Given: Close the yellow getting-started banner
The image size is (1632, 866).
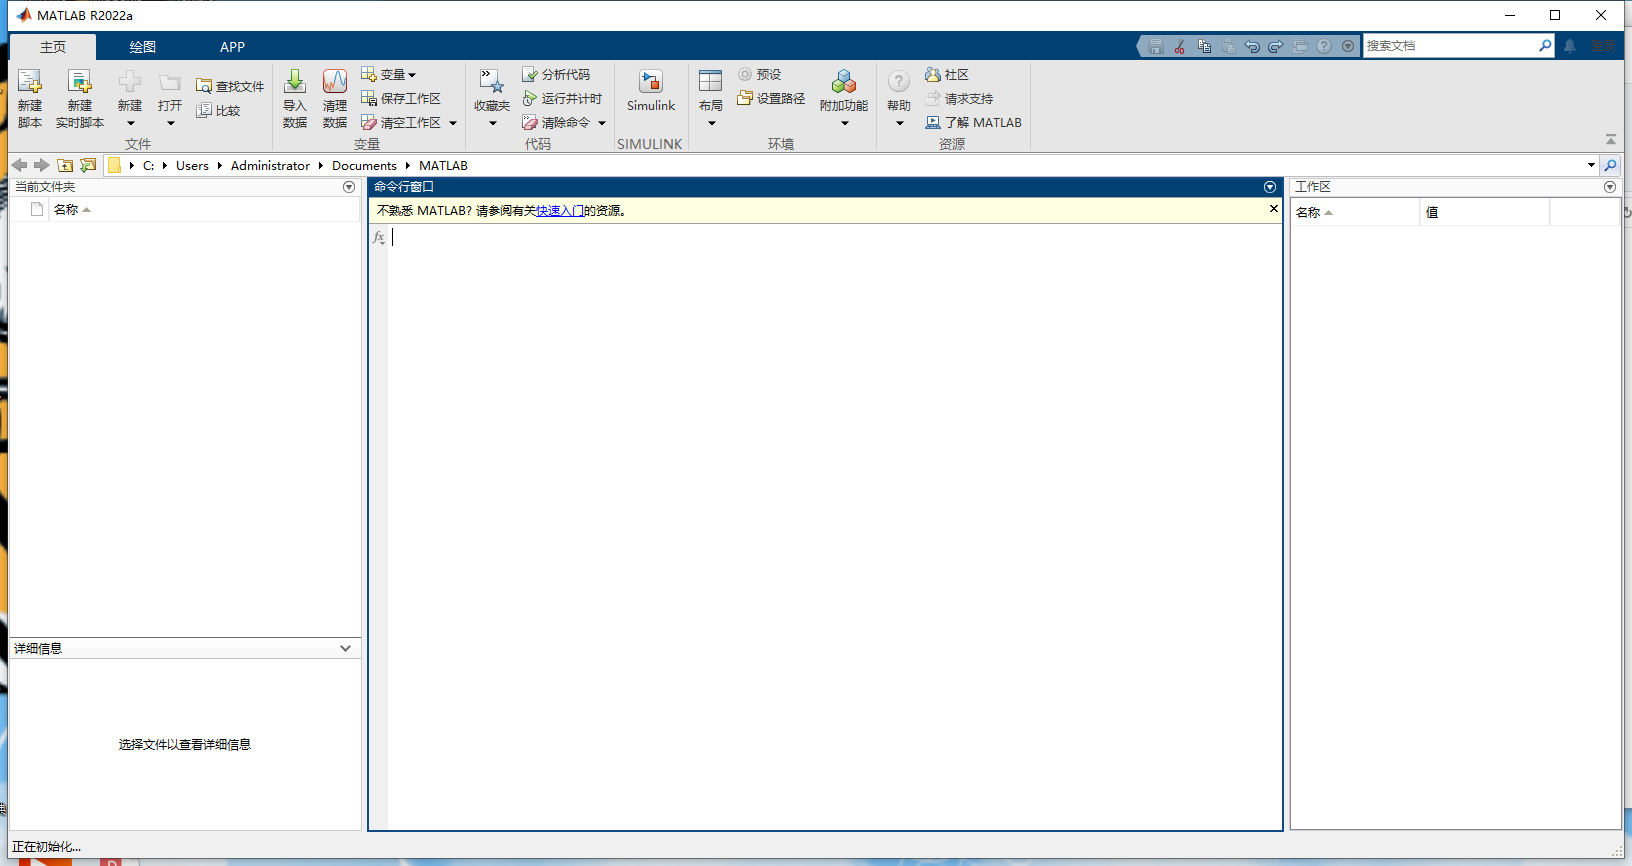Looking at the screenshot, I should 1274,209.
